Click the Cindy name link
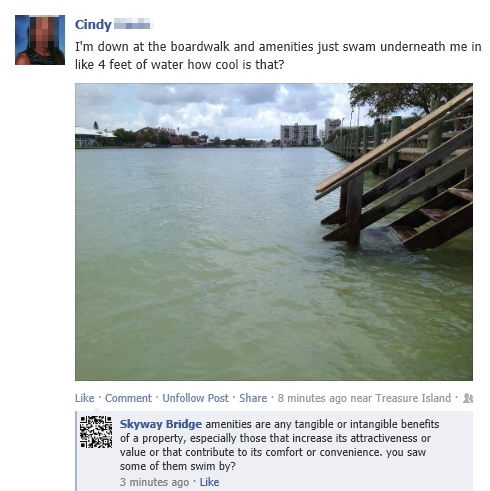 point(93,25)
